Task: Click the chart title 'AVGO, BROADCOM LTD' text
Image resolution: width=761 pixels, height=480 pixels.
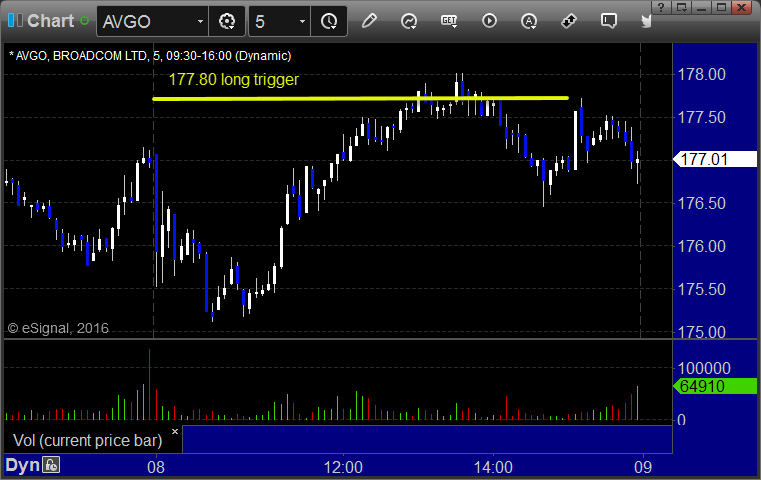Action: click(81, 56)
